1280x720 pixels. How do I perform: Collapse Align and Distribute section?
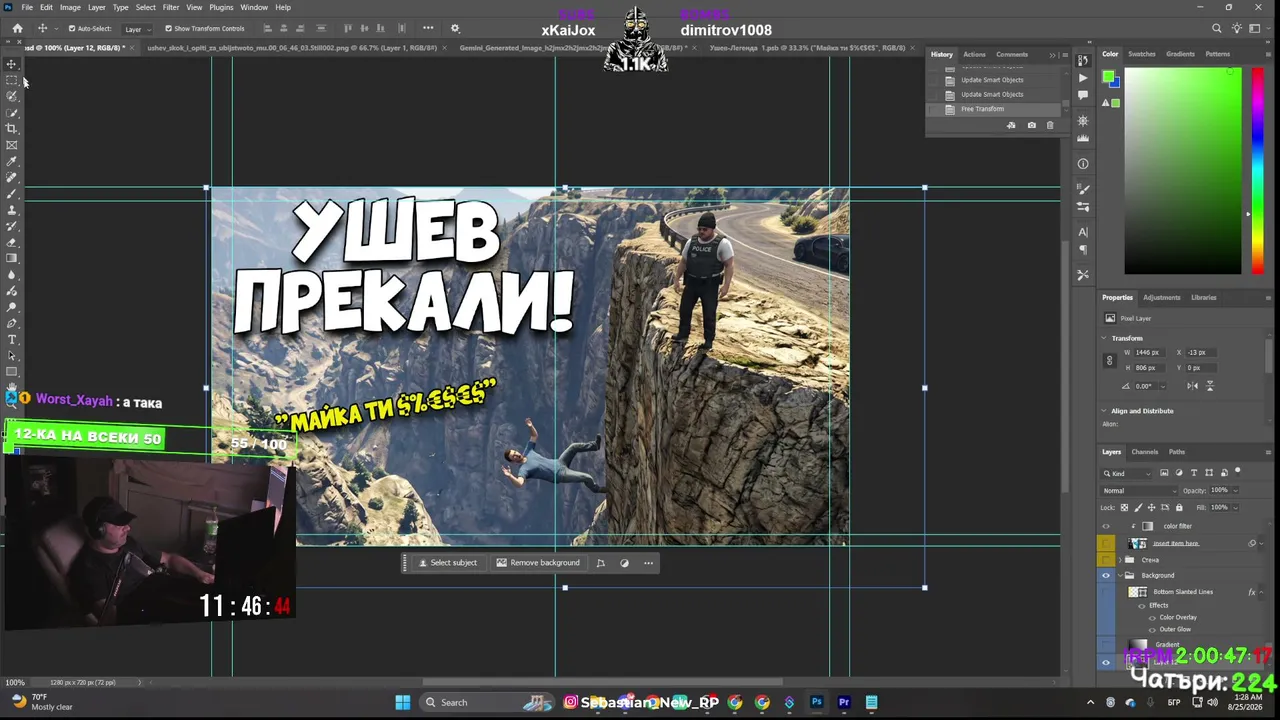coord(1104,411)
